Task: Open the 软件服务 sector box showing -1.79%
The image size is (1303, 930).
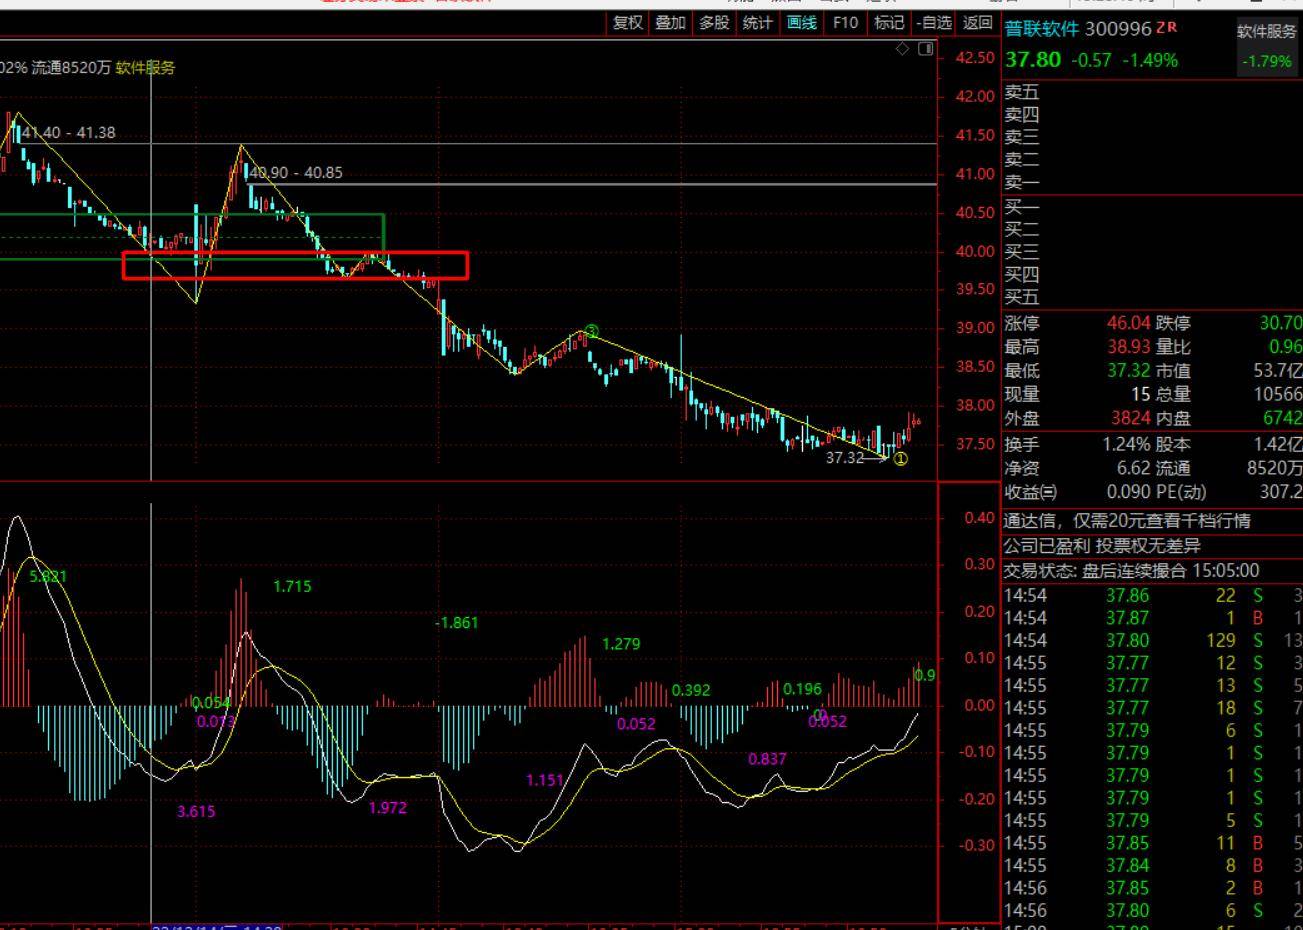Action: (x=1267, y=46)
